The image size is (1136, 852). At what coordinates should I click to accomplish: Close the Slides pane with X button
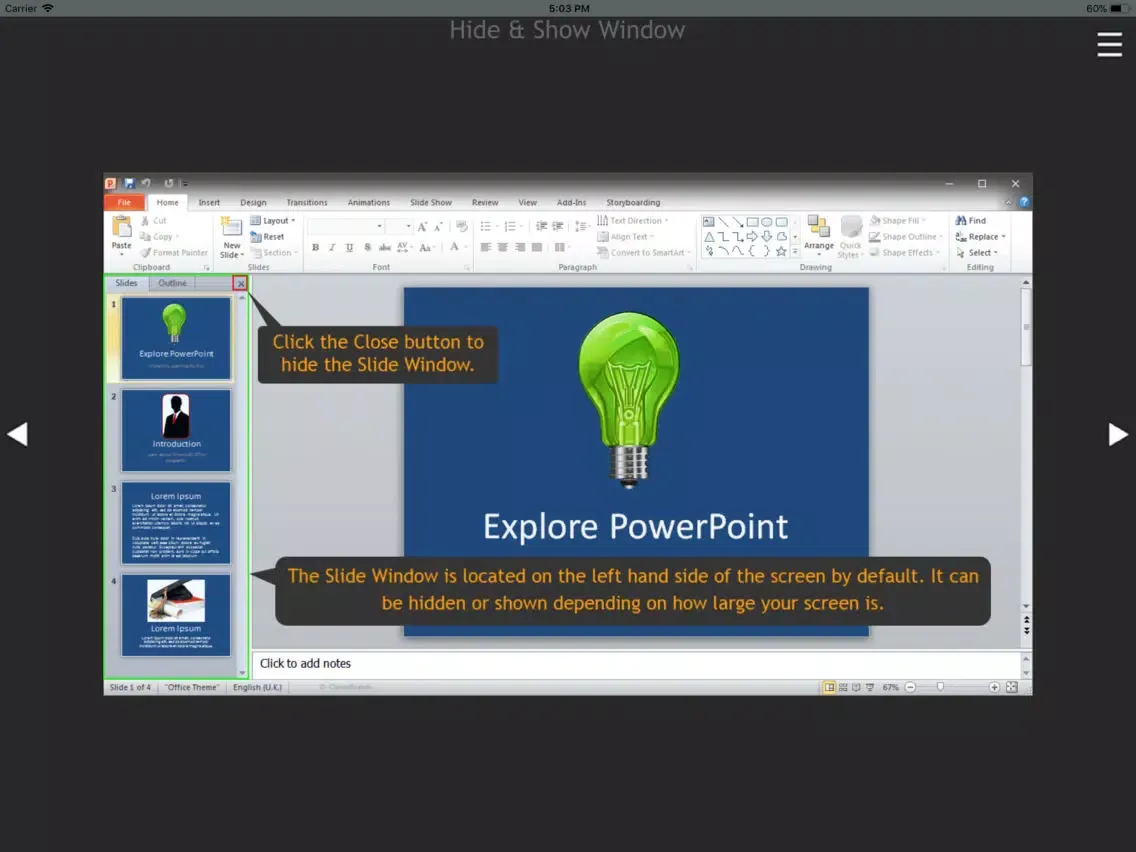(241, 283)
